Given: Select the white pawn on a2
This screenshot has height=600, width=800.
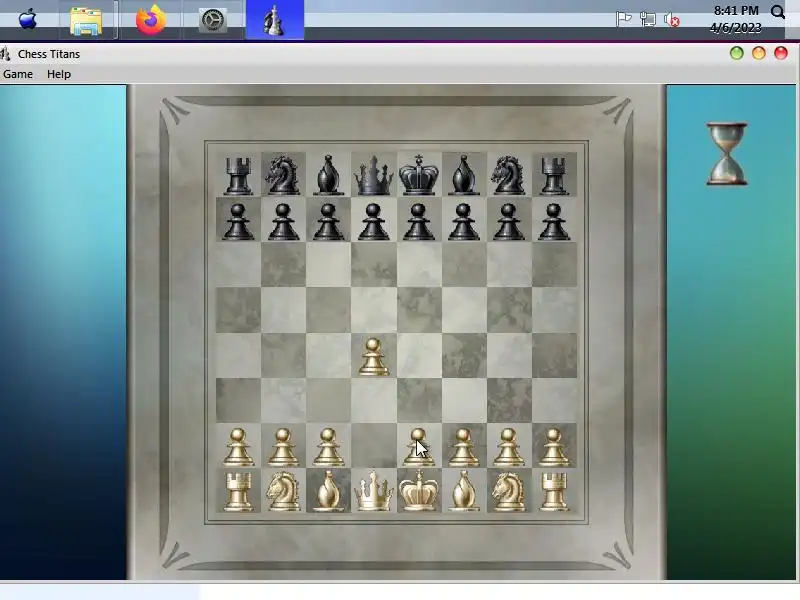Looking at the screenshot, I should [x=238, y=447].
